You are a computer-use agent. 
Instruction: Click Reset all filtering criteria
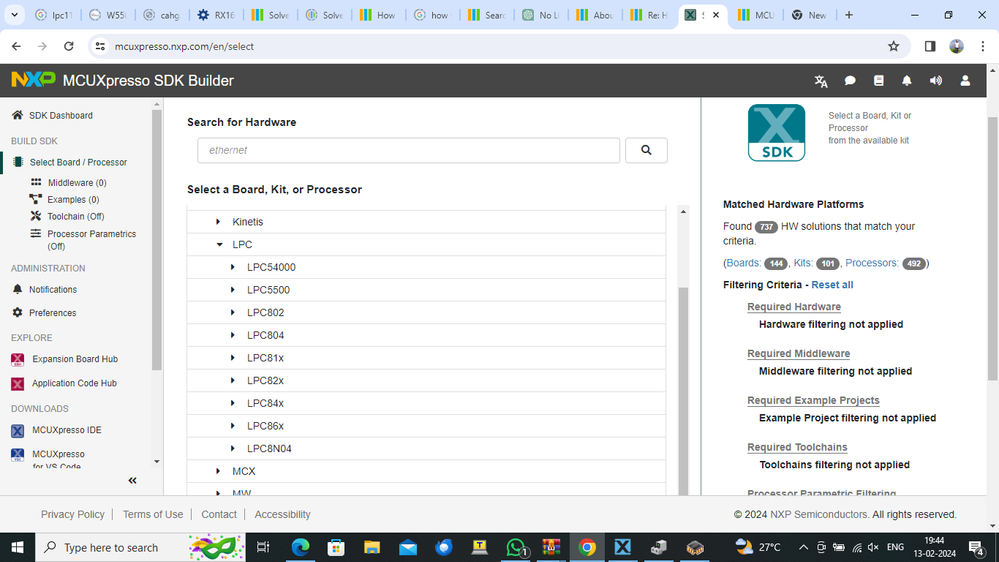pos(832,285)
